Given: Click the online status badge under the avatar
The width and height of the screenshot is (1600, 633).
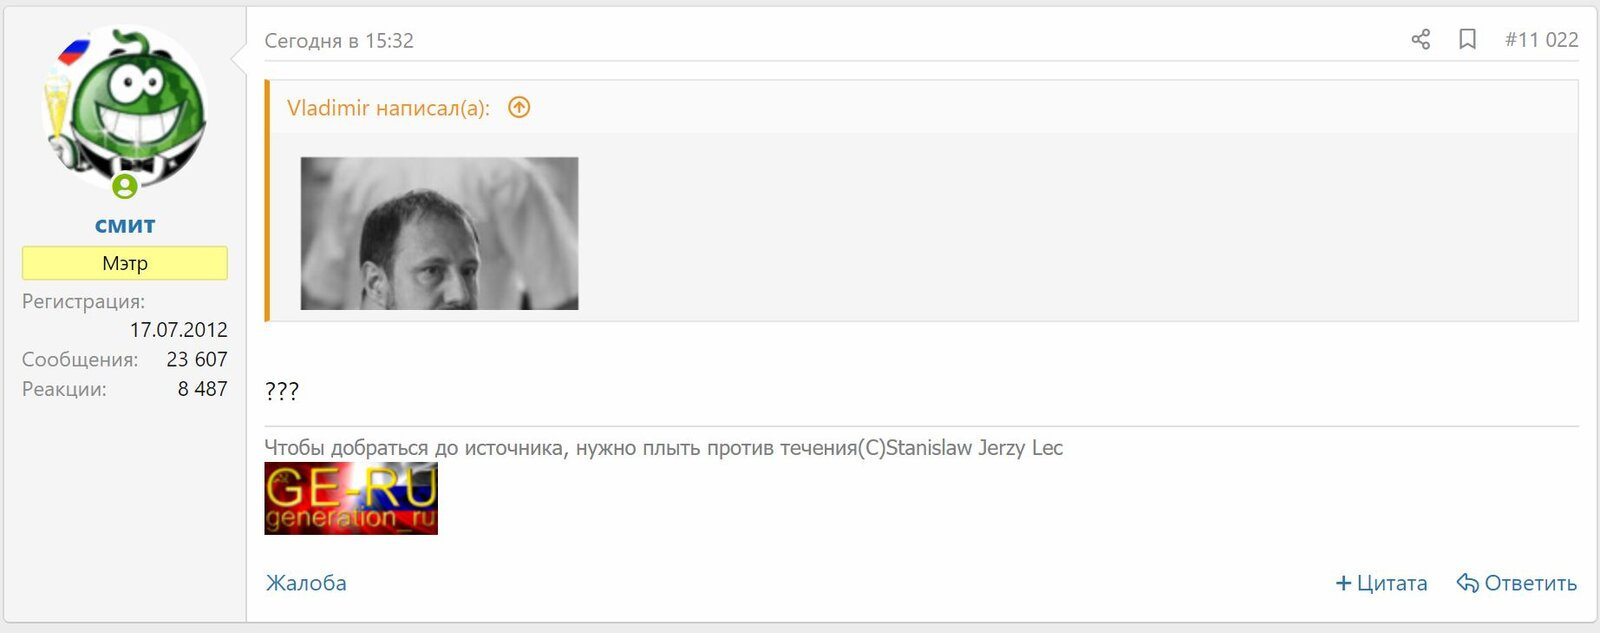Looking at the screenshot, I should tap(124, 186).
